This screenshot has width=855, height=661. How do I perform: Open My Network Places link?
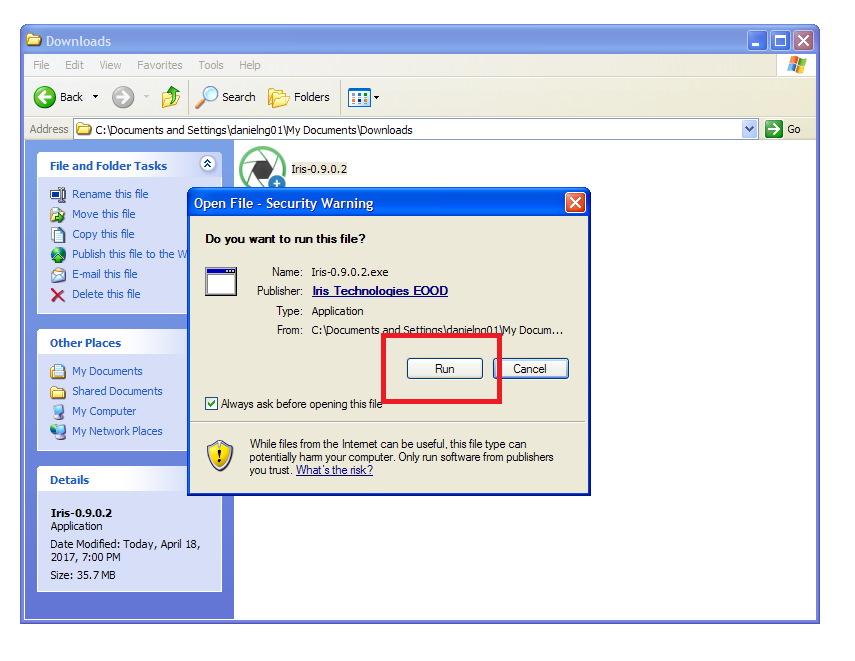tap(117, 431)
